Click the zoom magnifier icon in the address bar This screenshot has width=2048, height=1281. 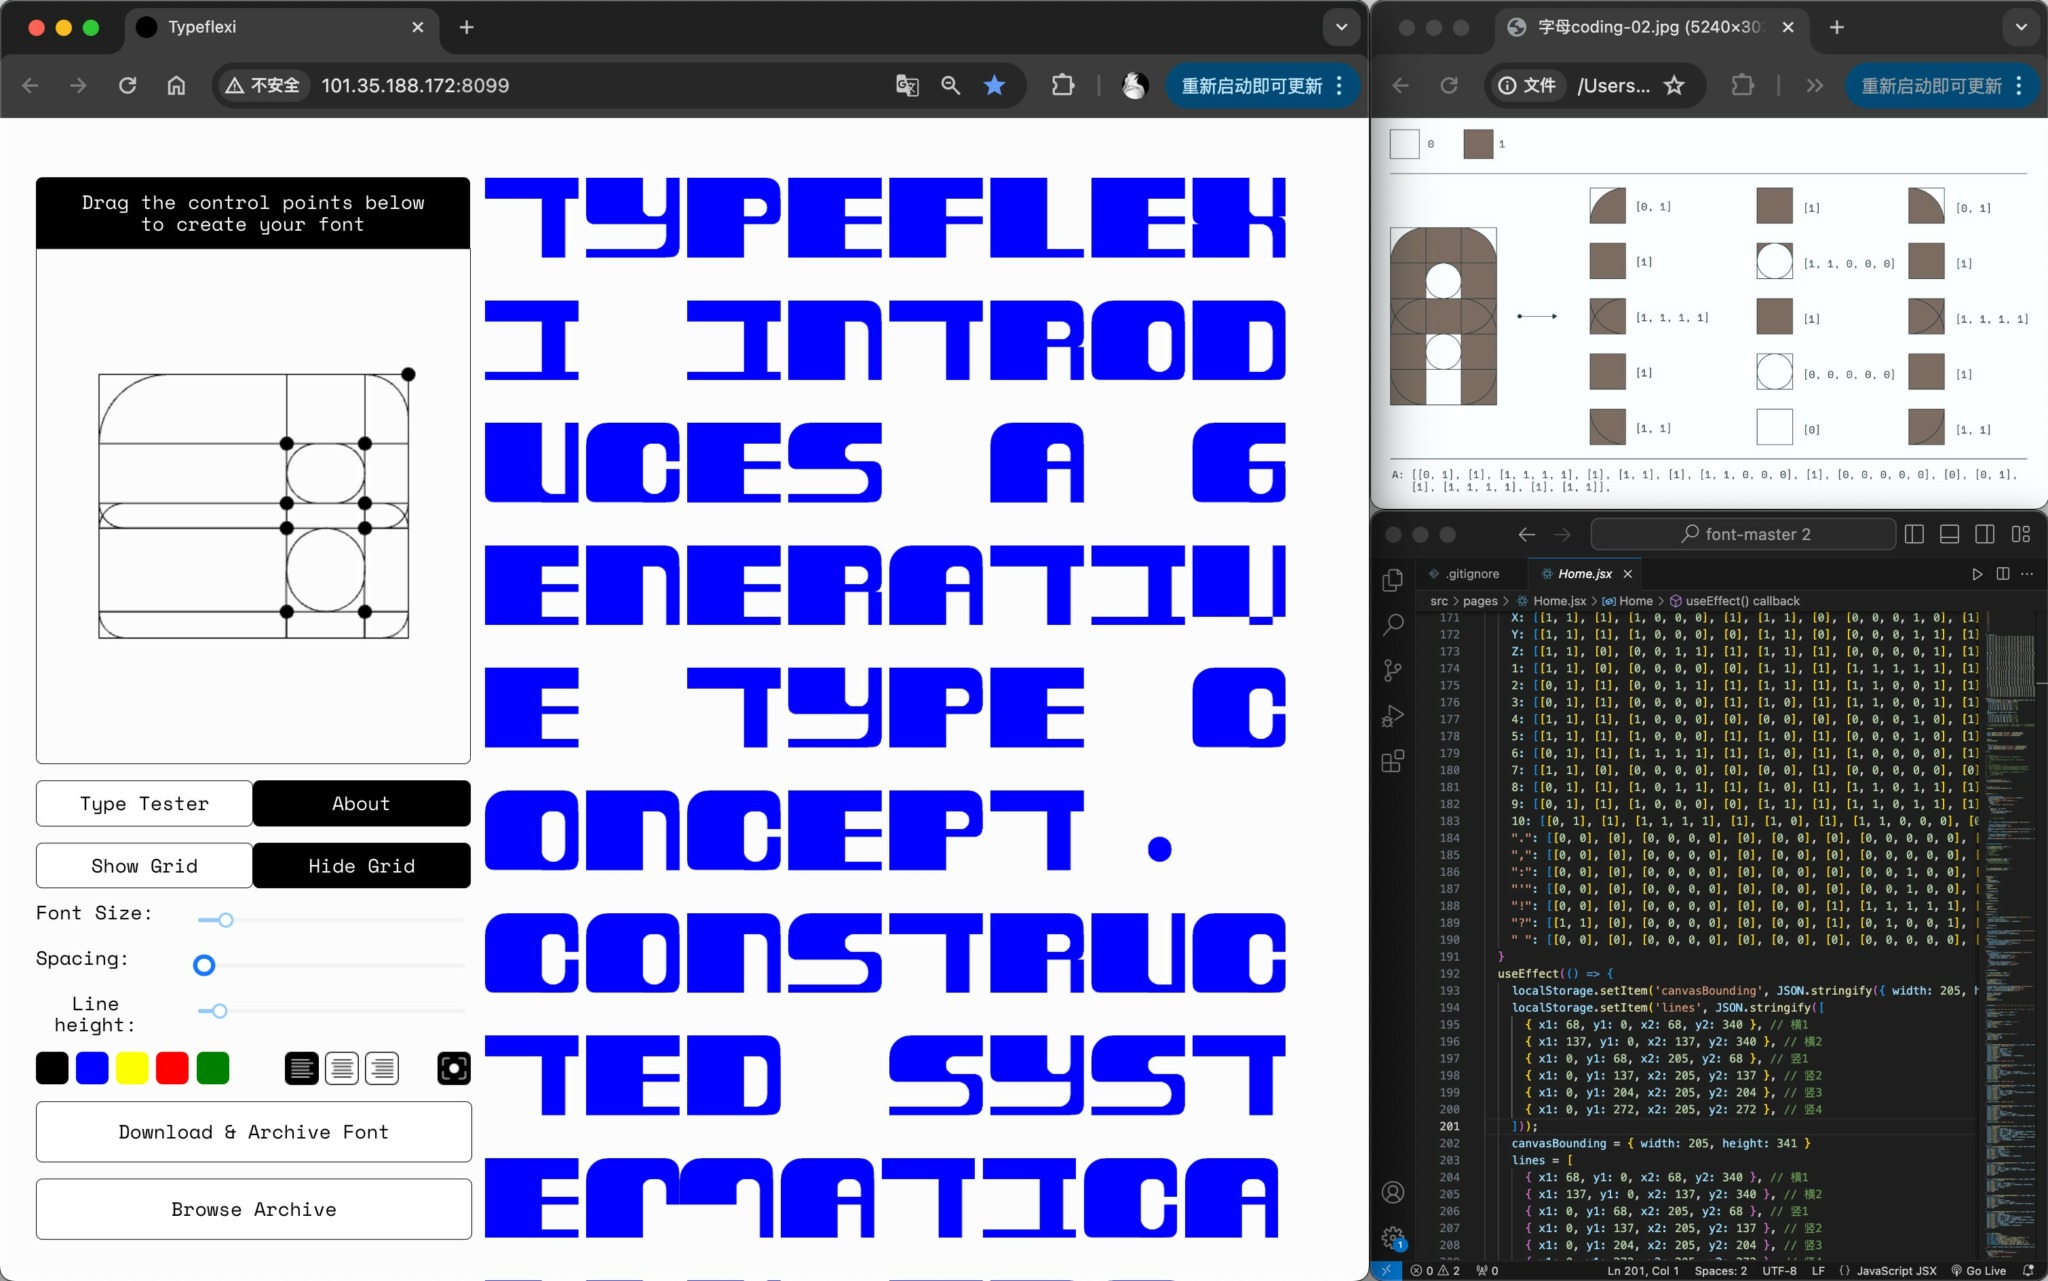click(x=950, y=86)
